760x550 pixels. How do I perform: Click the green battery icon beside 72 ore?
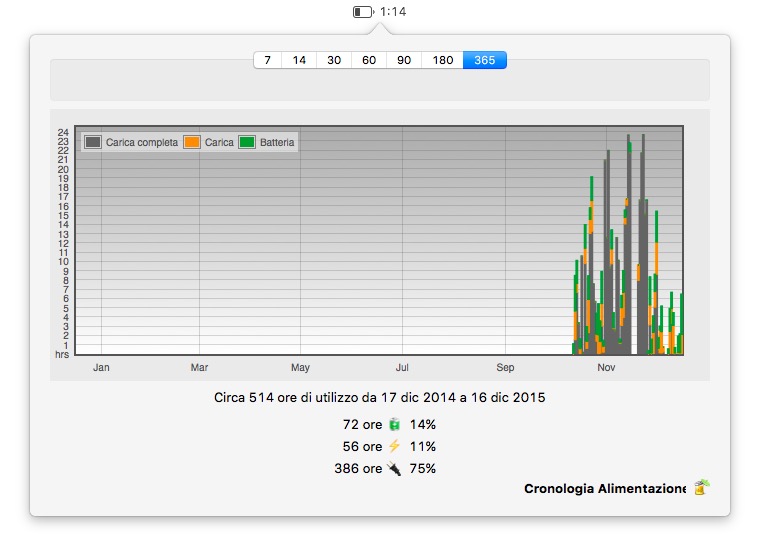click(394, 424)
